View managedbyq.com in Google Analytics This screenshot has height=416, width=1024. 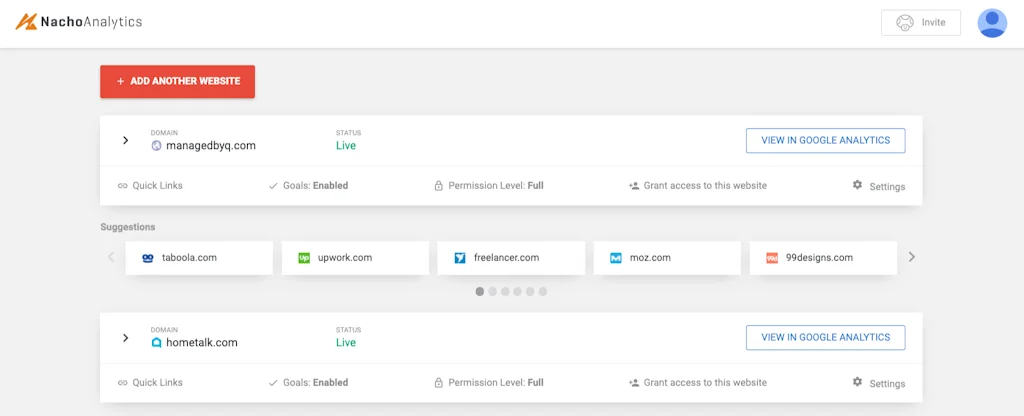point(825,140)
